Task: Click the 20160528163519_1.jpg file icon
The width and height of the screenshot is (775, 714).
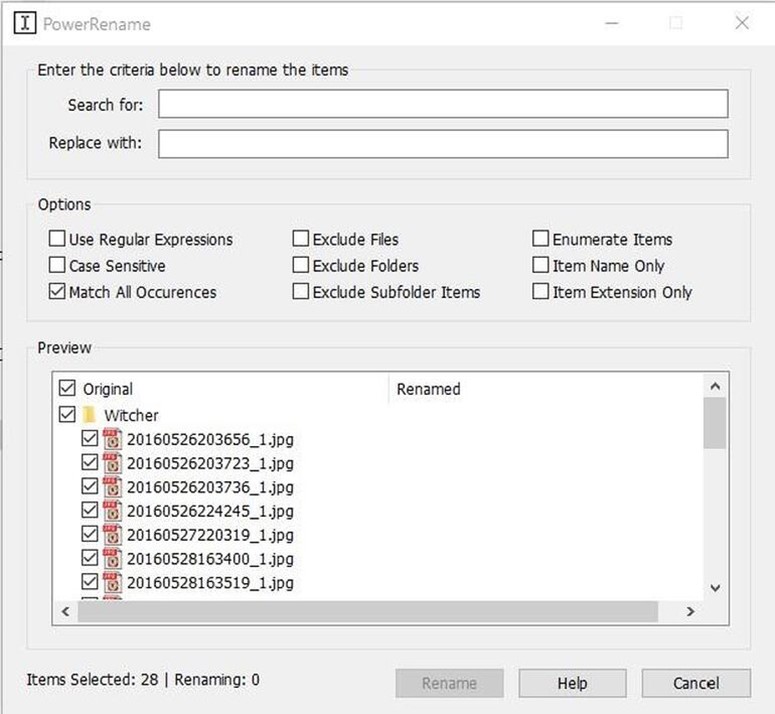Action: 112,582
